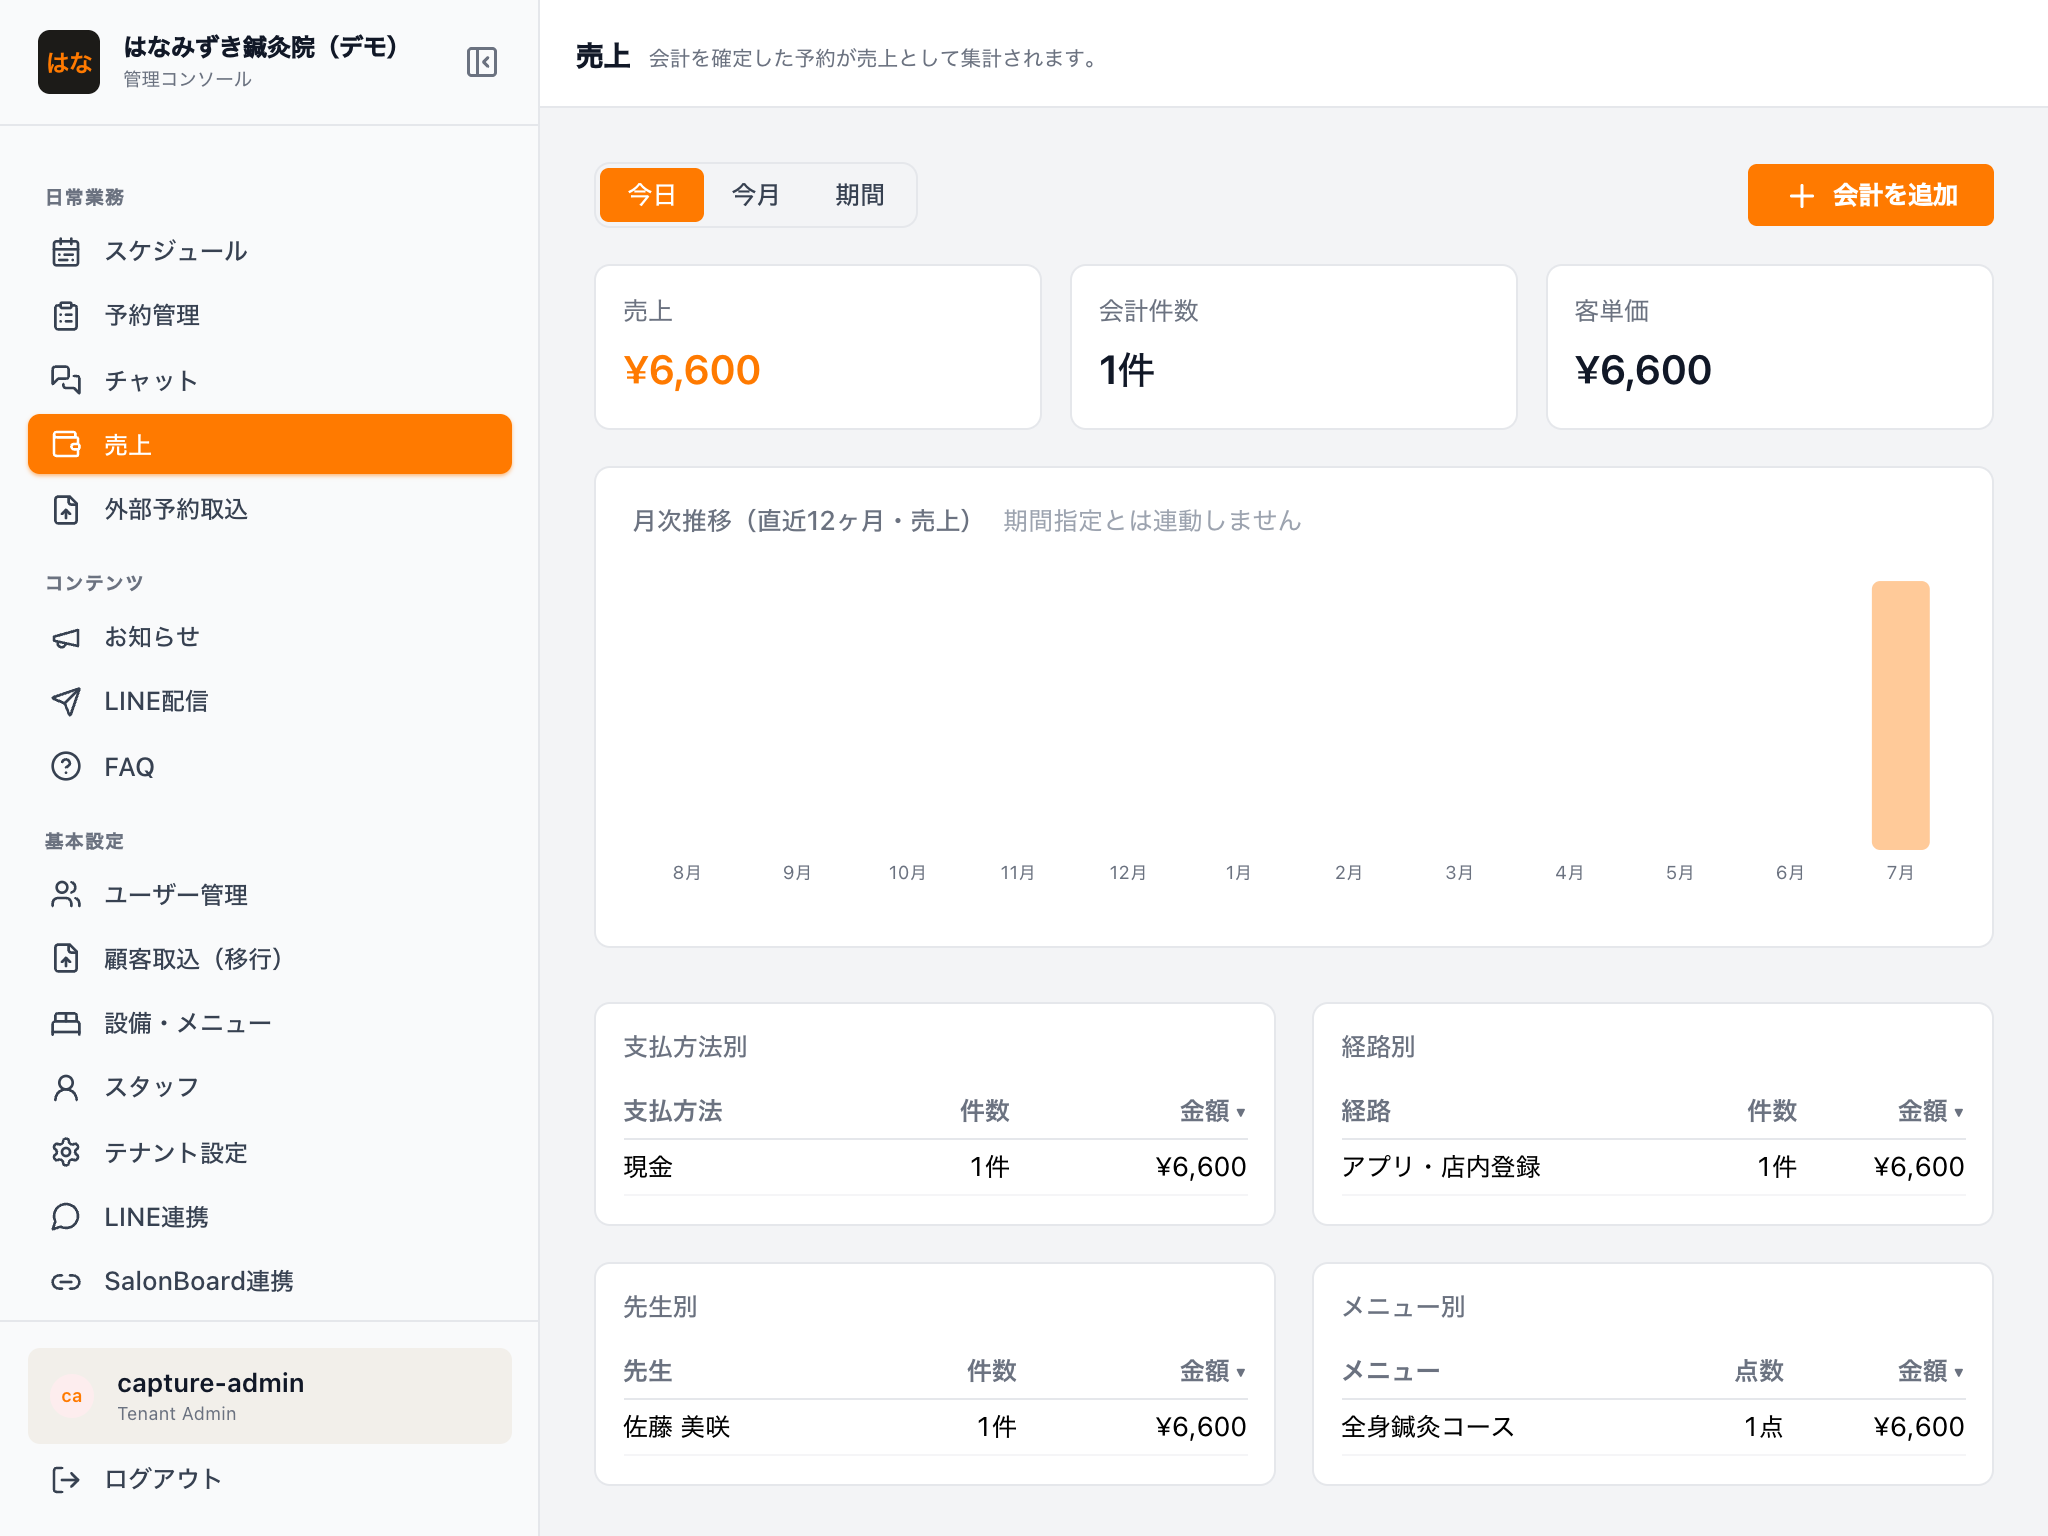
Task: Sort 経路別 table by 金額
Action: (x=1930, y=1111)
